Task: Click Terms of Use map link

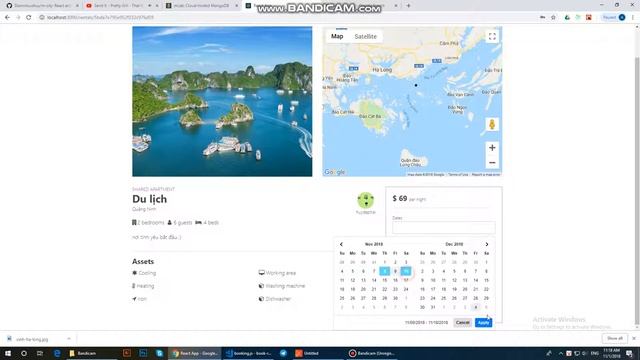Action: (458, 175)
